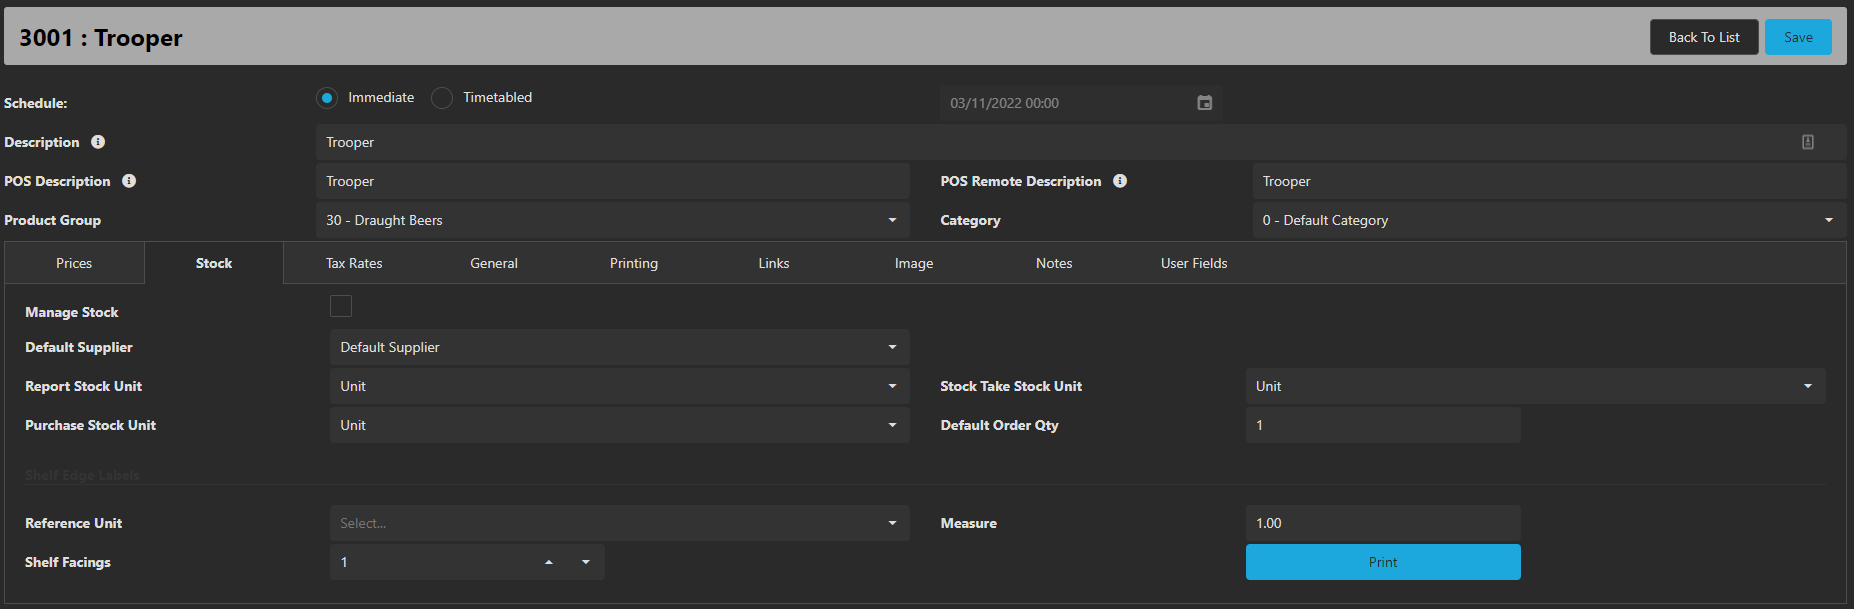1854x609 pixels.
Task: Decrease Shelf Facings with down arrow
Action: coord(586,562)
